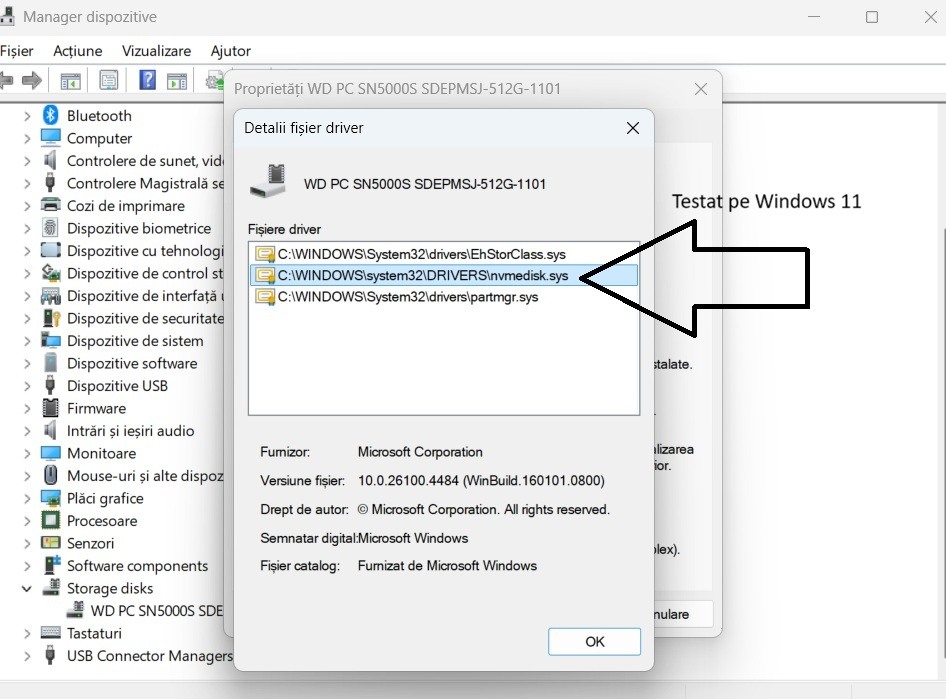This screenshot has height=699, width=946.
Task: Click Show/Hide Action Pane toolbar icon
Action: pos(177,80)
